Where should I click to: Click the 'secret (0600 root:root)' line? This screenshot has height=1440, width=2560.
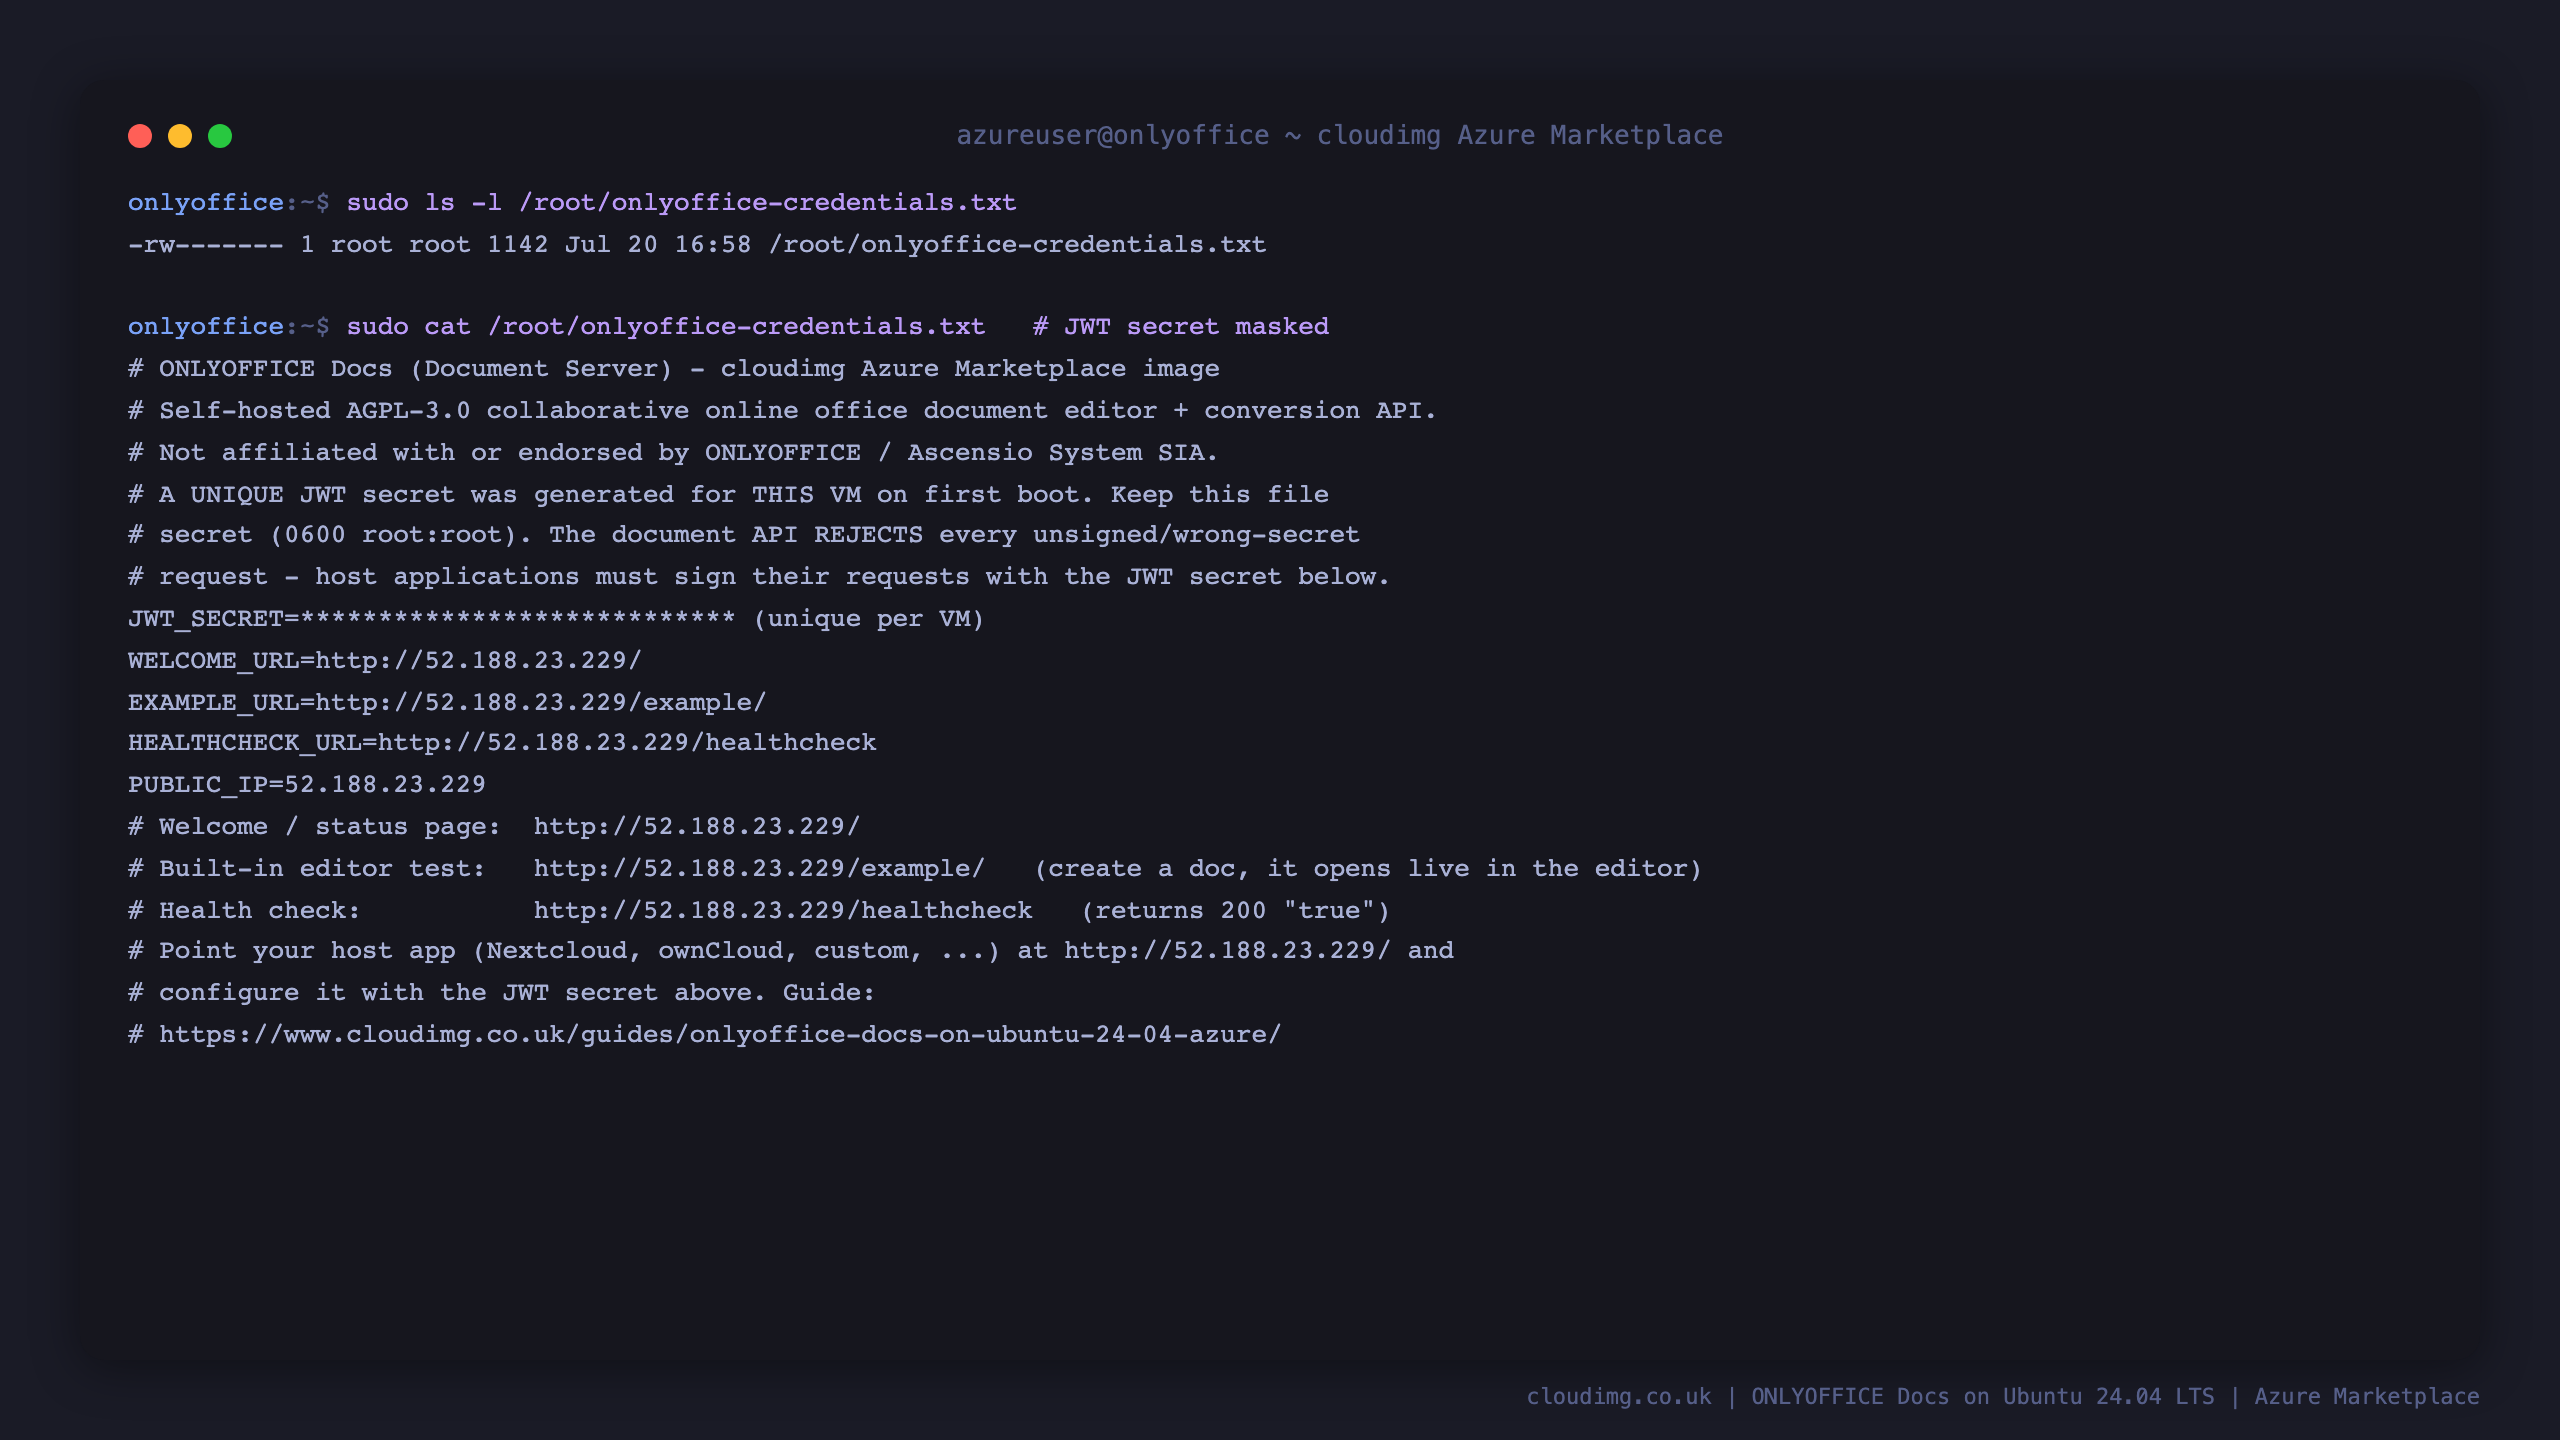tap(744, 535)
